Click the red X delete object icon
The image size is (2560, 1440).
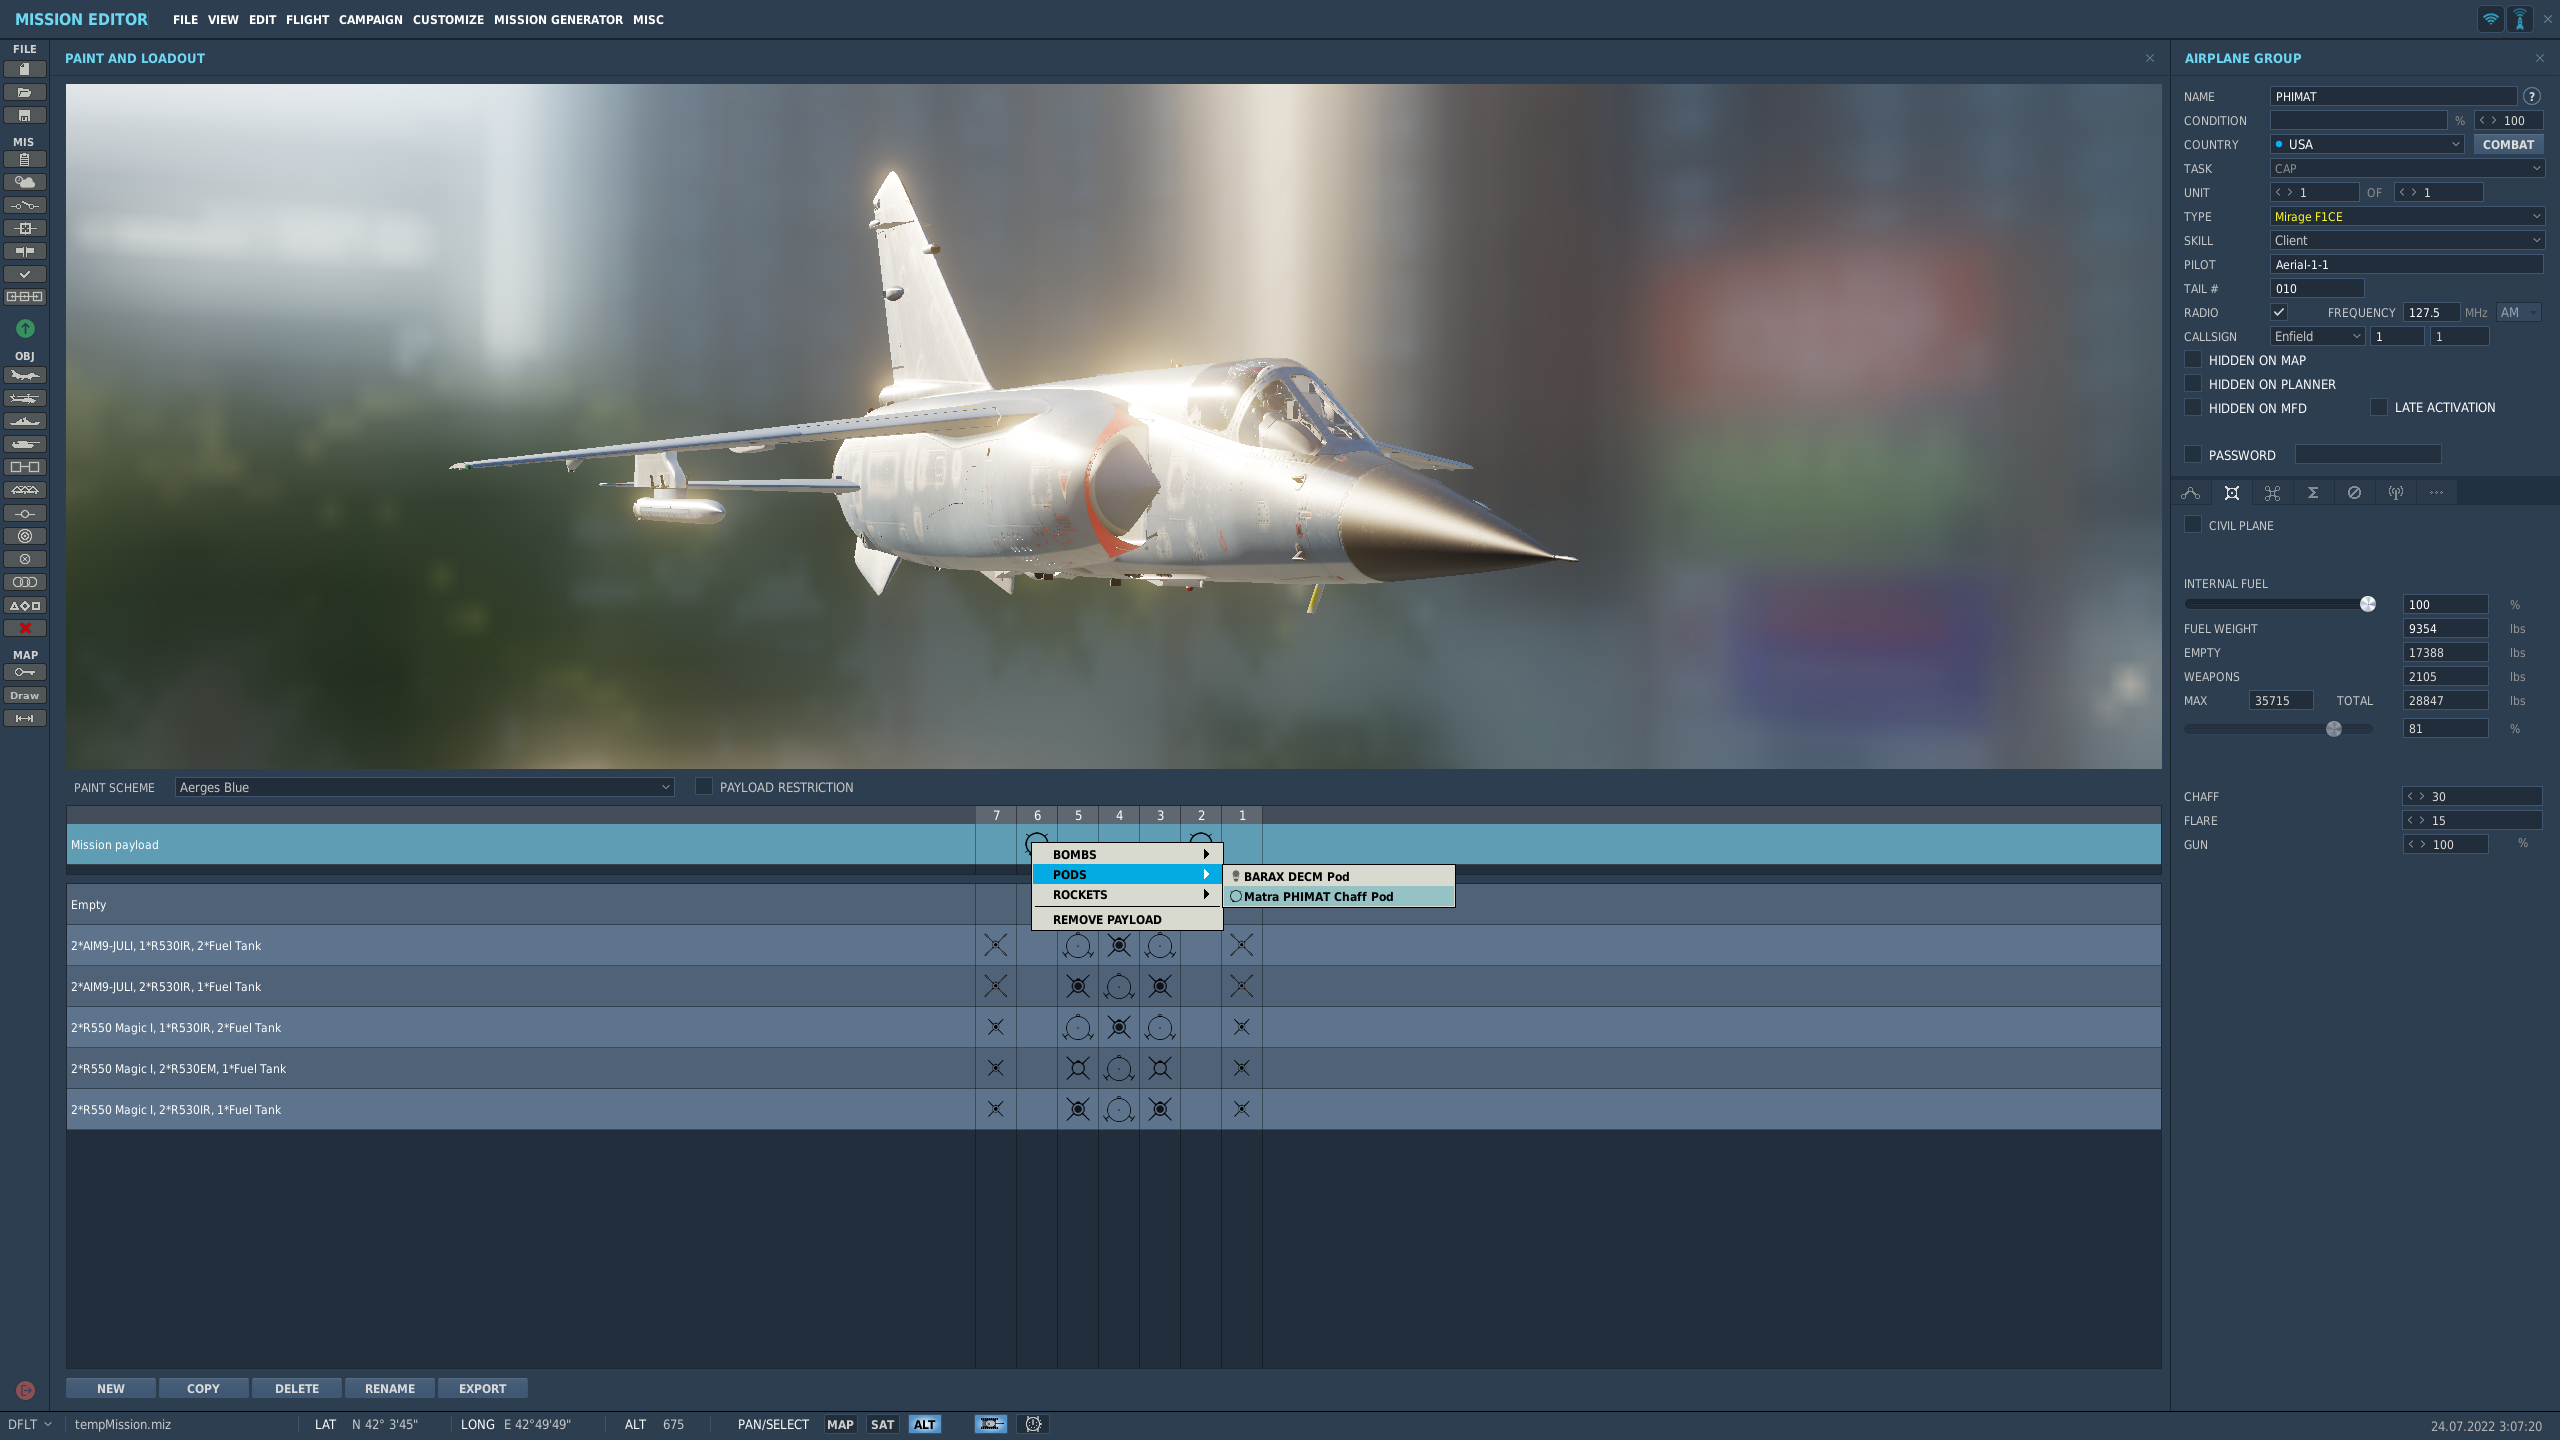point(25,628)
